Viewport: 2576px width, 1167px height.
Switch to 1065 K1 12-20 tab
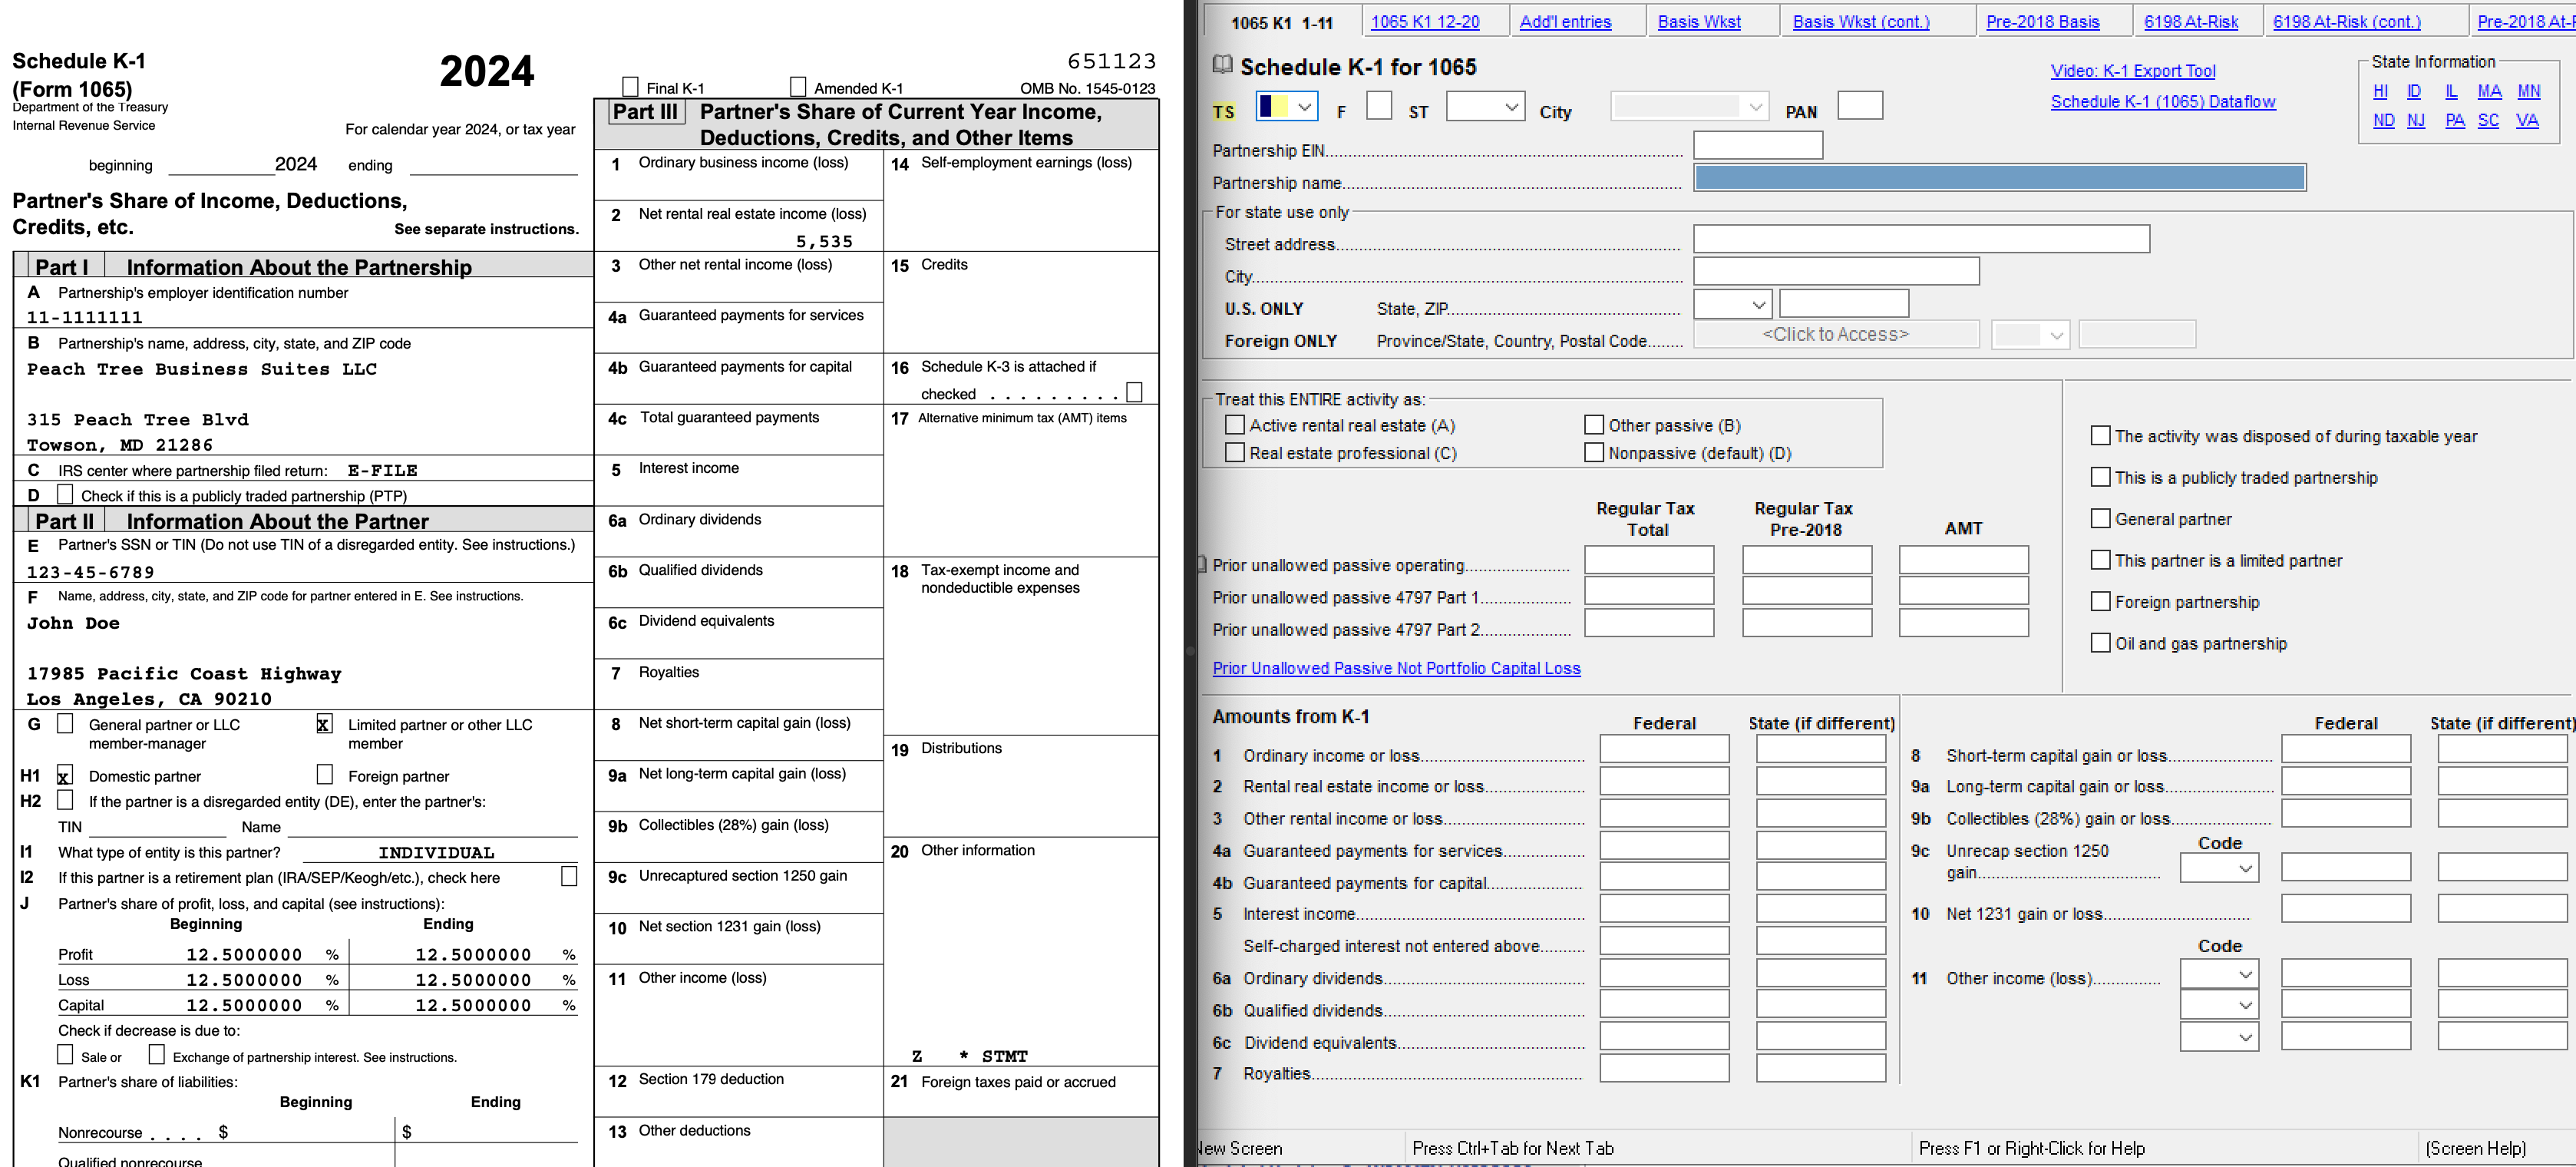click(1424, 22)
